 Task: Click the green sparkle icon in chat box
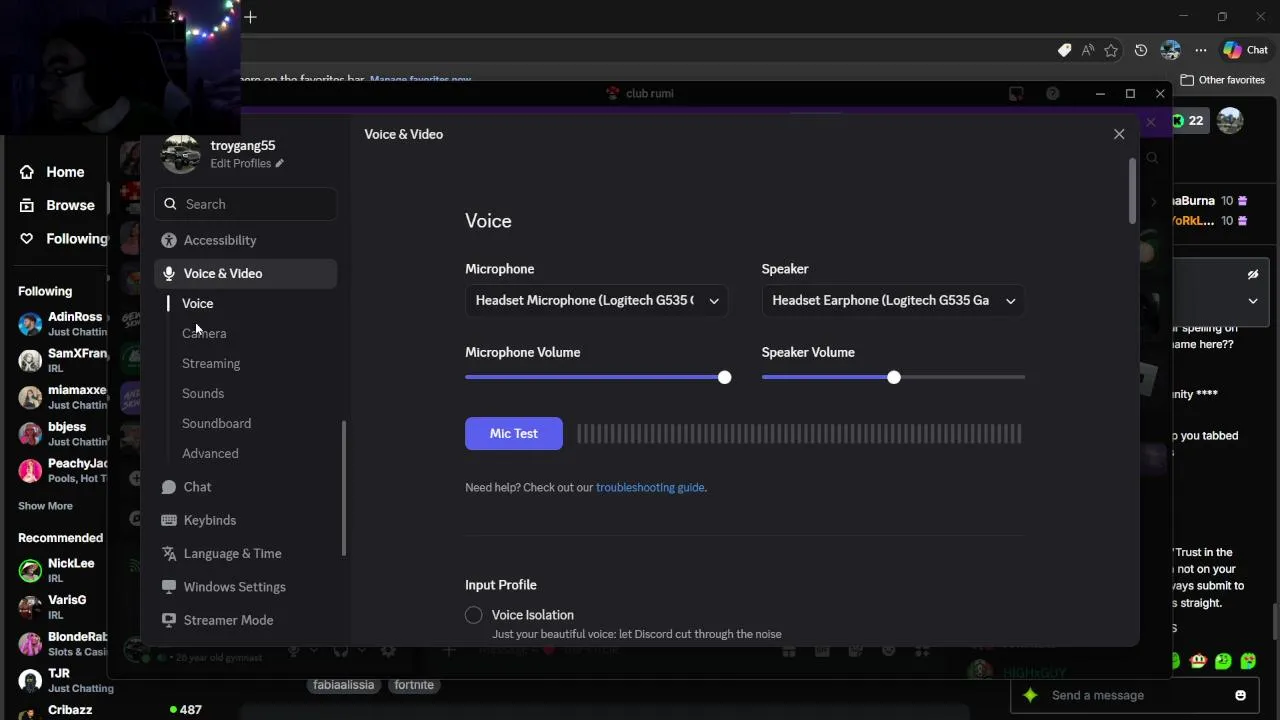click(x=1030, y=695)
